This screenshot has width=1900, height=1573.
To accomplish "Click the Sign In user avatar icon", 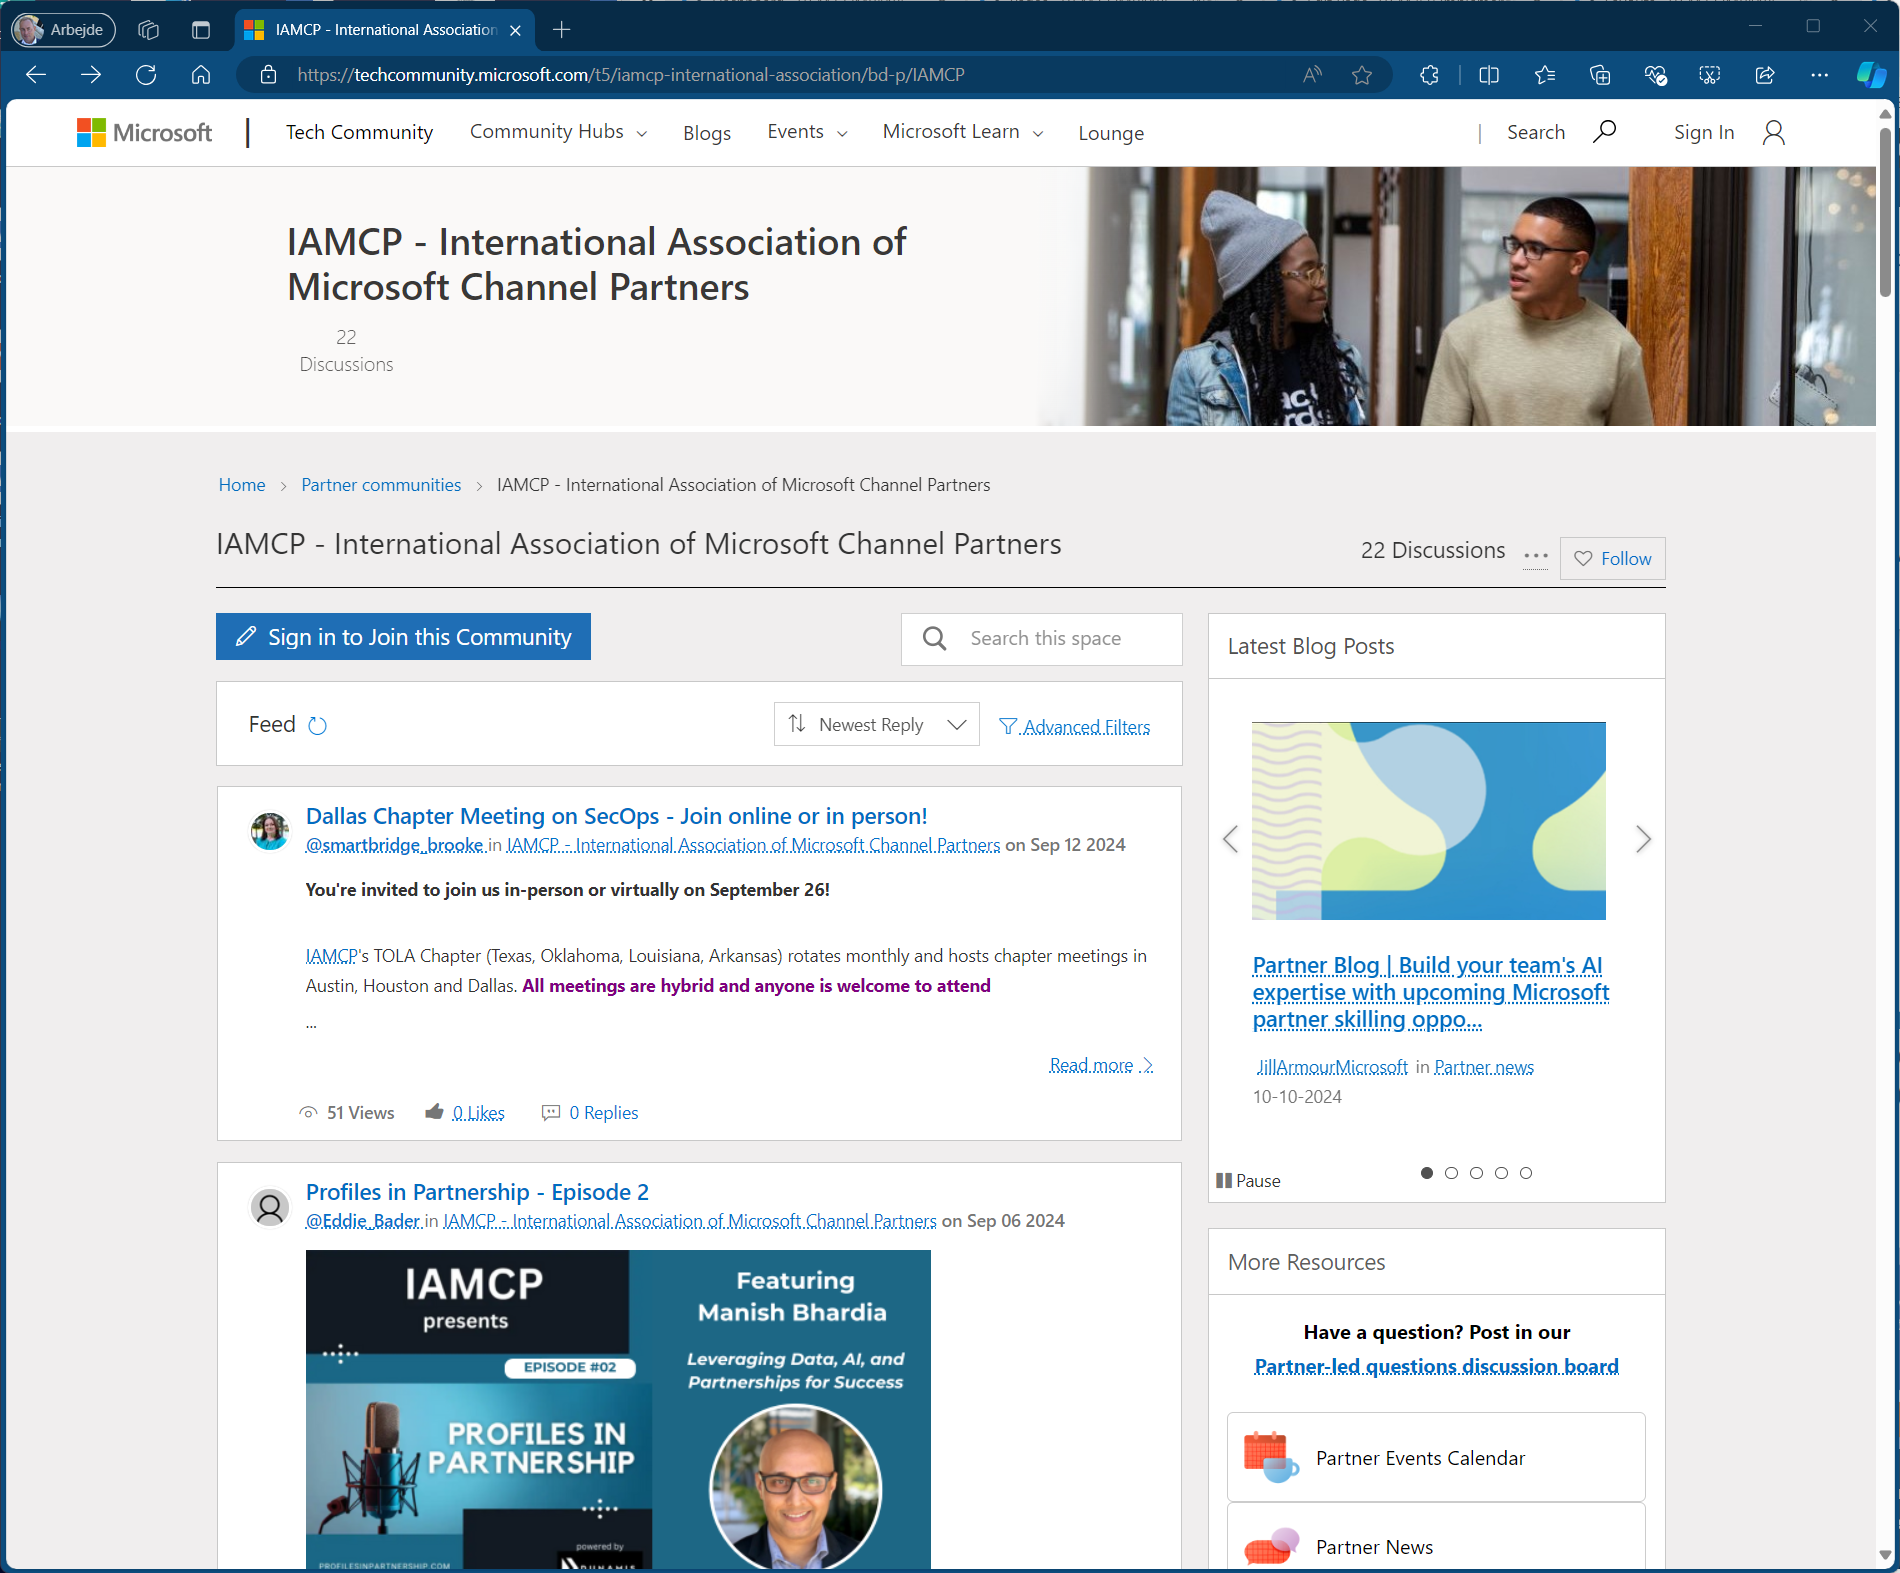I will [x=1774, y=133].
